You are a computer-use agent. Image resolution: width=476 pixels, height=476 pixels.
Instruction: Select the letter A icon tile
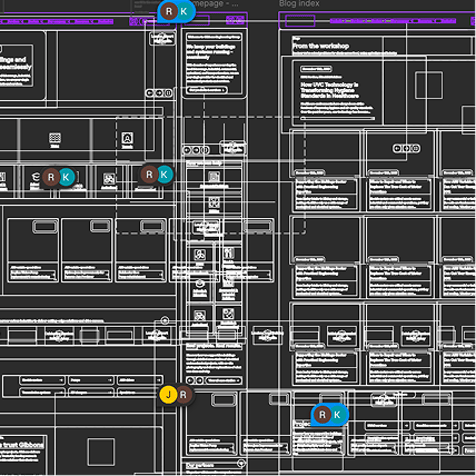127,137
